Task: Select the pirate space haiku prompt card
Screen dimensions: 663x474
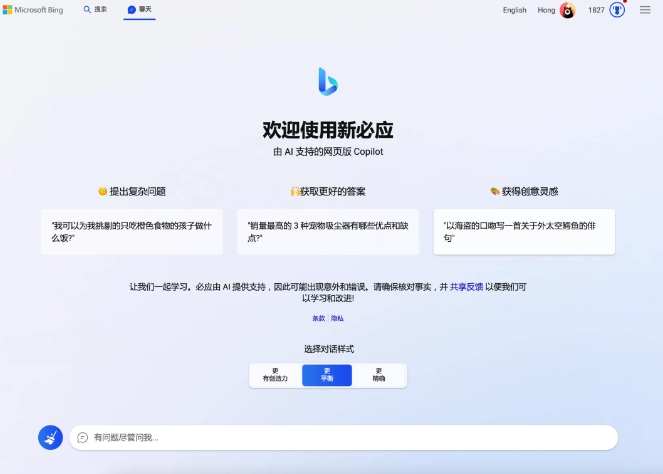Action: [x=523, y=232]
